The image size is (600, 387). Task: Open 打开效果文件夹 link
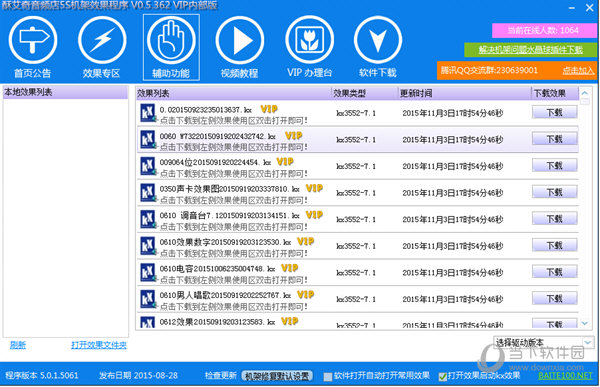pos(99,345)
